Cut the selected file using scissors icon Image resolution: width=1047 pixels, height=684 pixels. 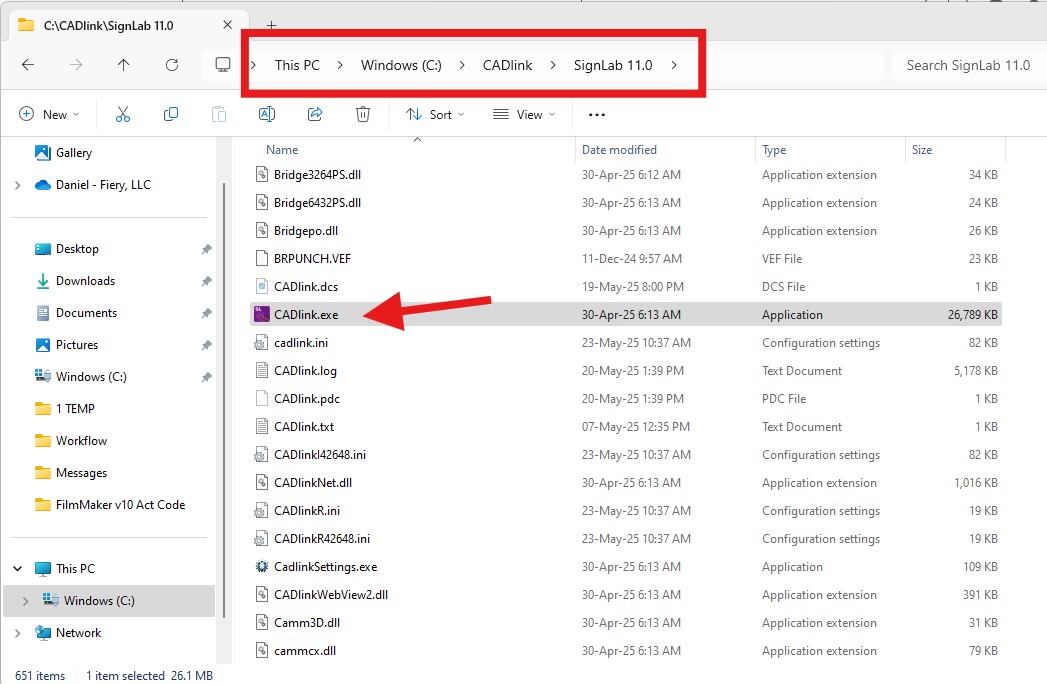click(x=123, y=114)
